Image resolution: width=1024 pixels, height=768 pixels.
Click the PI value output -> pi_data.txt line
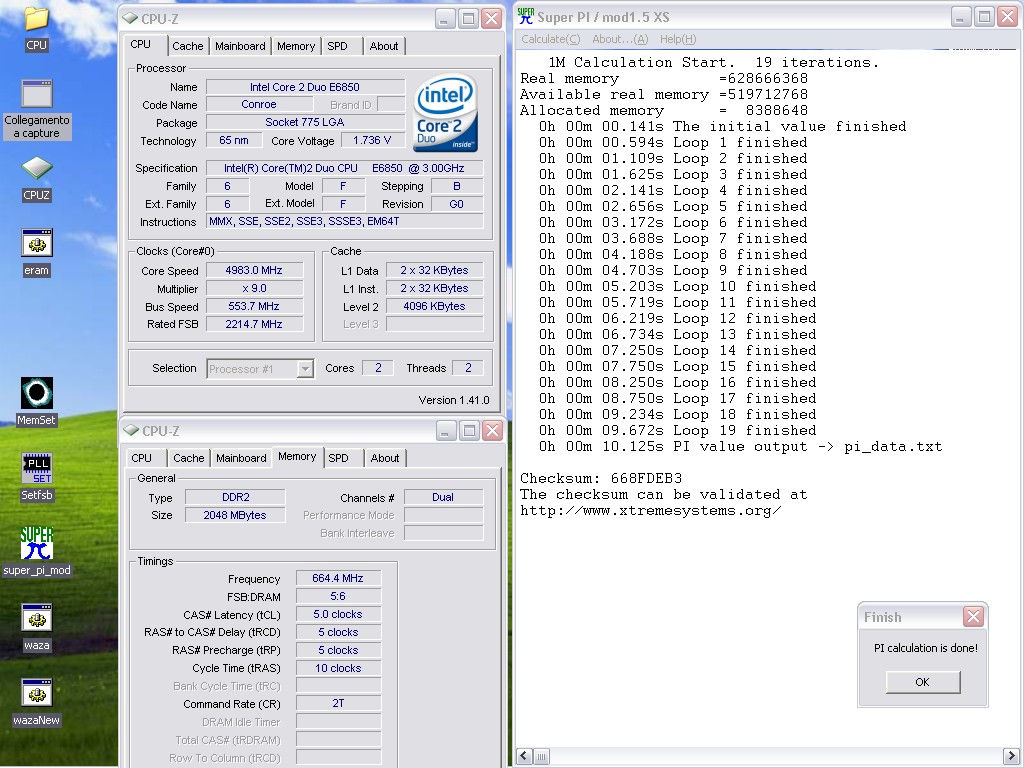tap(741, 447)
